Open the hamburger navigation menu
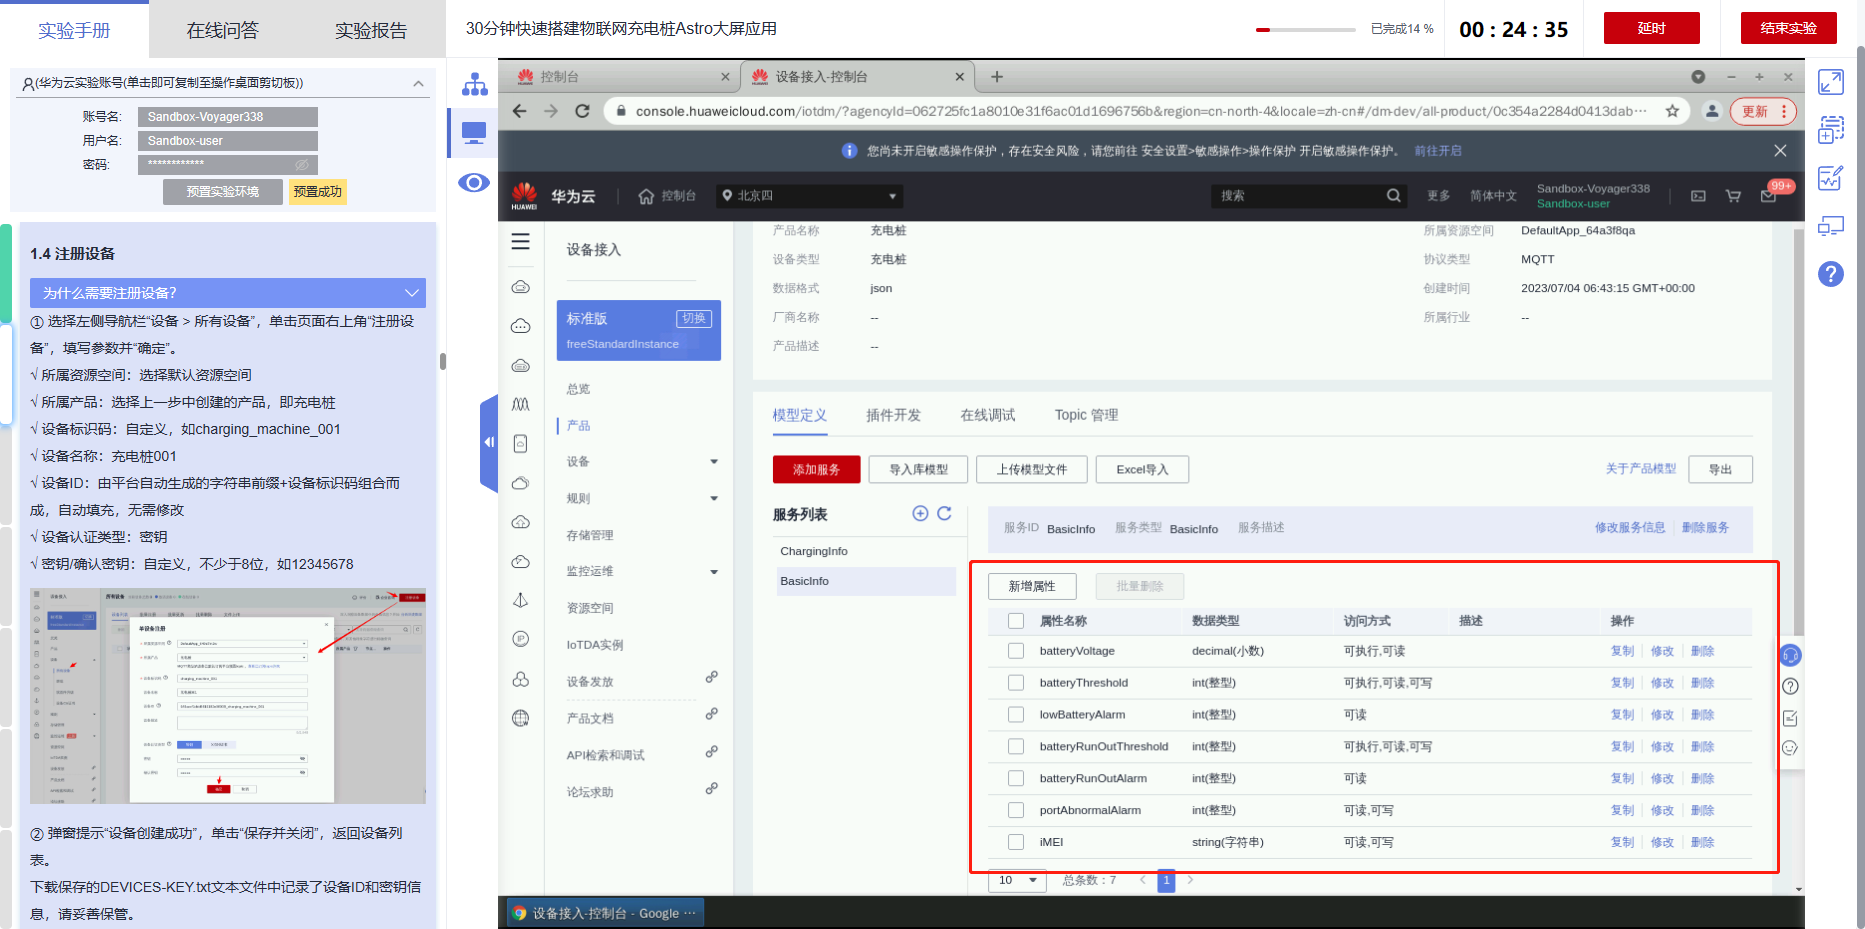Screen dimensions: 1865x929 (521, 242)
